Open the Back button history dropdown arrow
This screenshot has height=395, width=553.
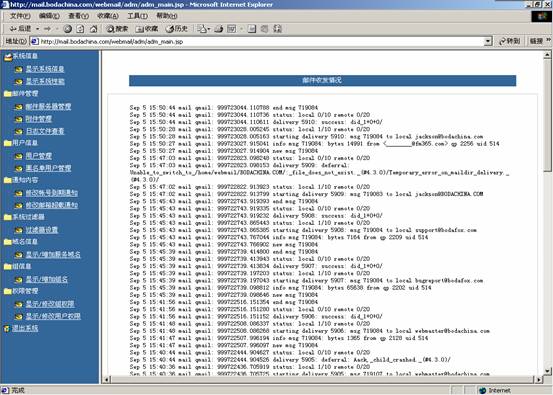coord(37,29)
